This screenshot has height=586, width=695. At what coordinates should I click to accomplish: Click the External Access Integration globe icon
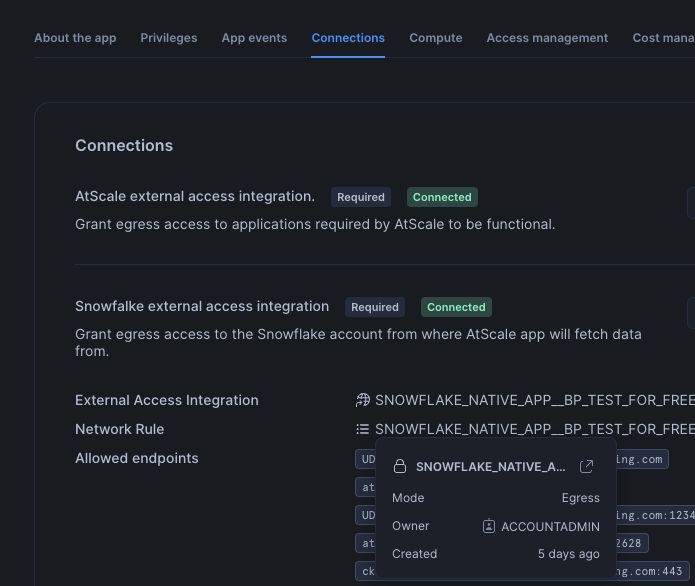click(x=363, y=400)
